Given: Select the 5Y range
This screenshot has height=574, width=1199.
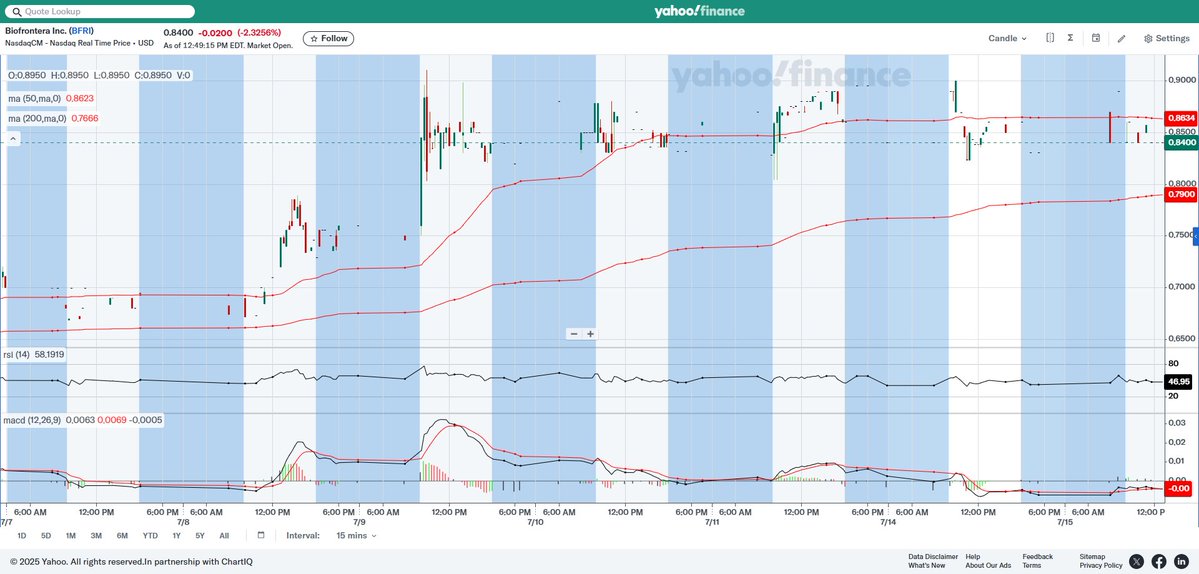Looking at the screenshot, I should coord(200,536).
